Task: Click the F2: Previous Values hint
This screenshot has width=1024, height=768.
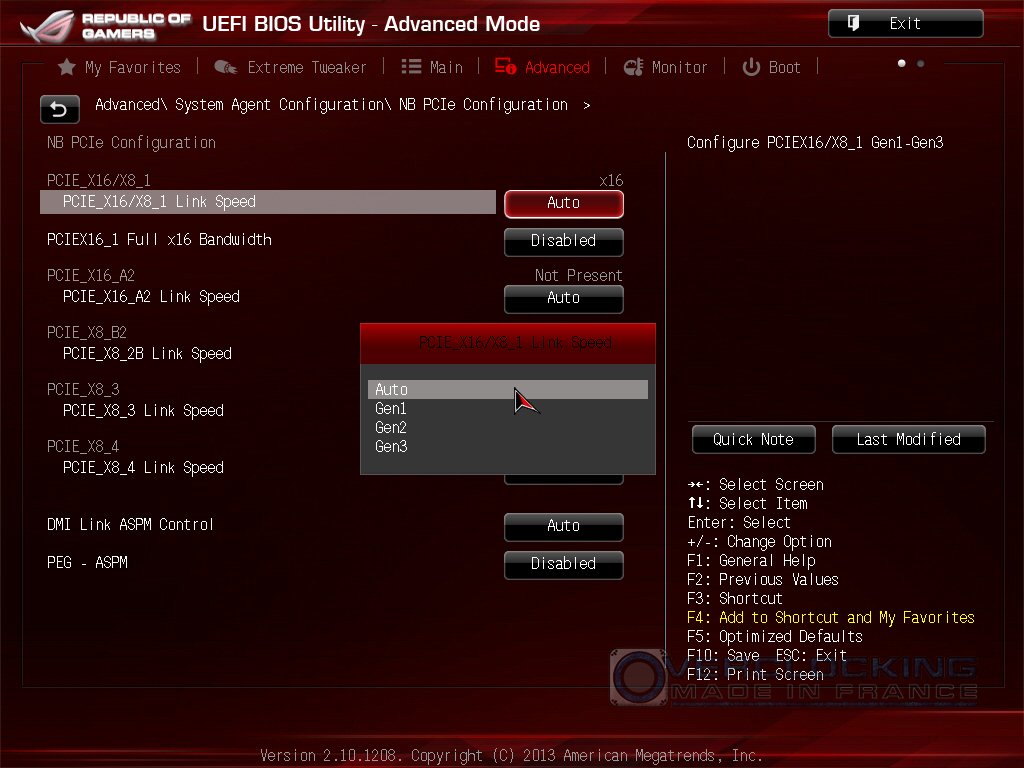Action: (763, 579)
